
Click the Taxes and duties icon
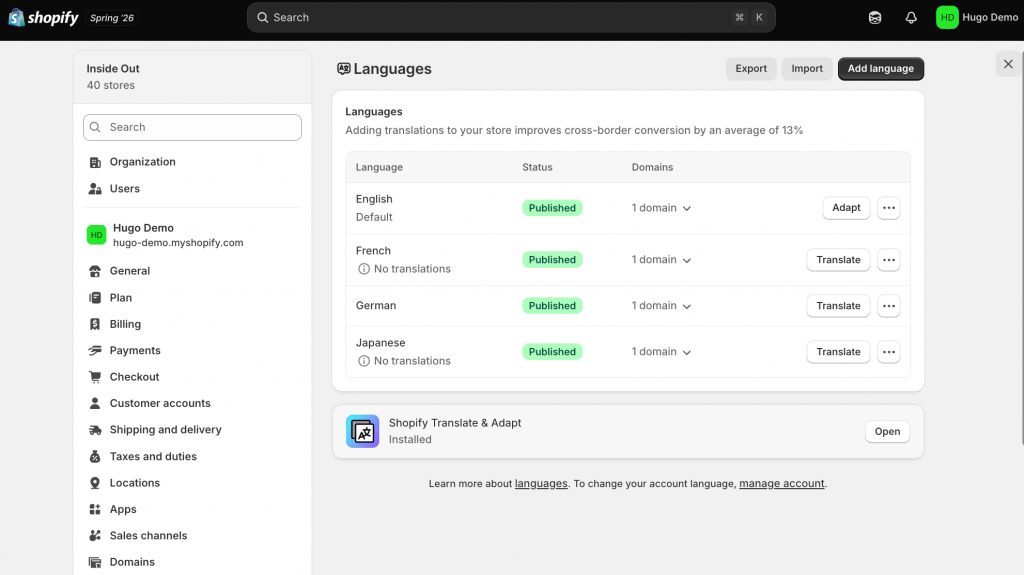[x=95, y=456]
